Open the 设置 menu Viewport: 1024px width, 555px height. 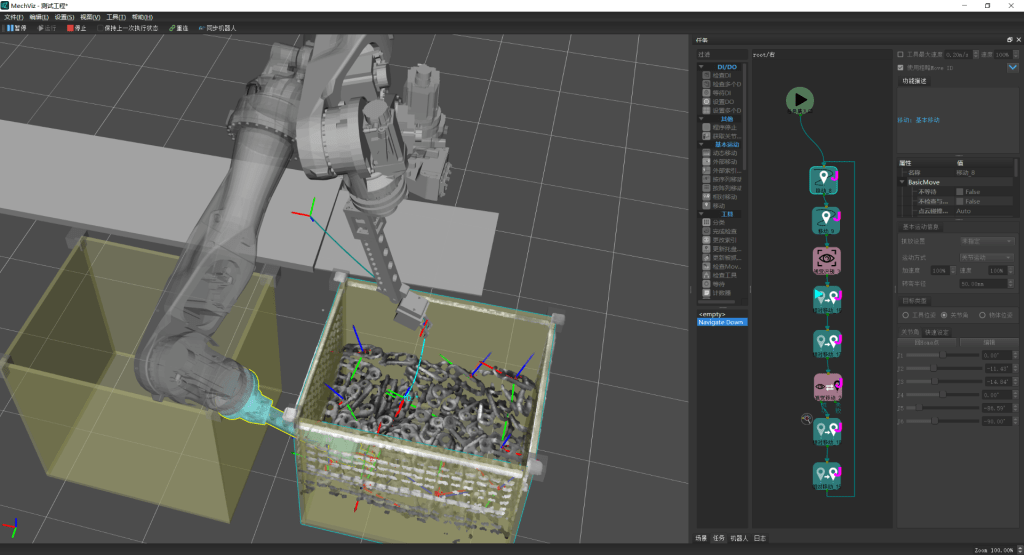coord(64,17)
